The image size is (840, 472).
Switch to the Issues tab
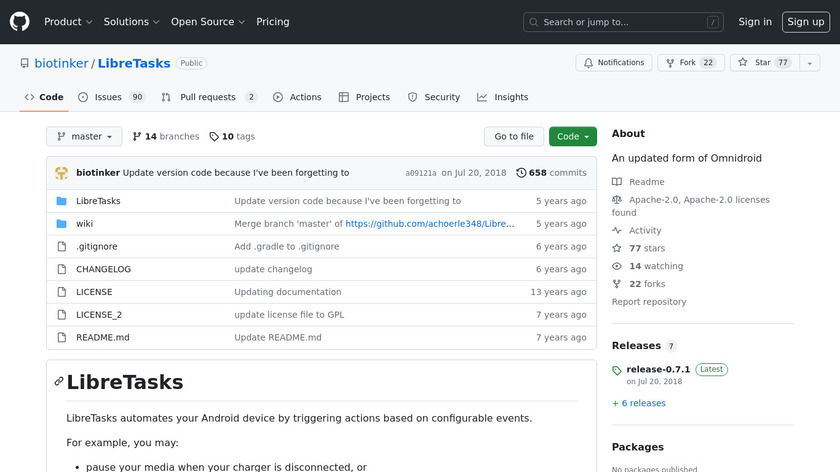tap(111, 97)
